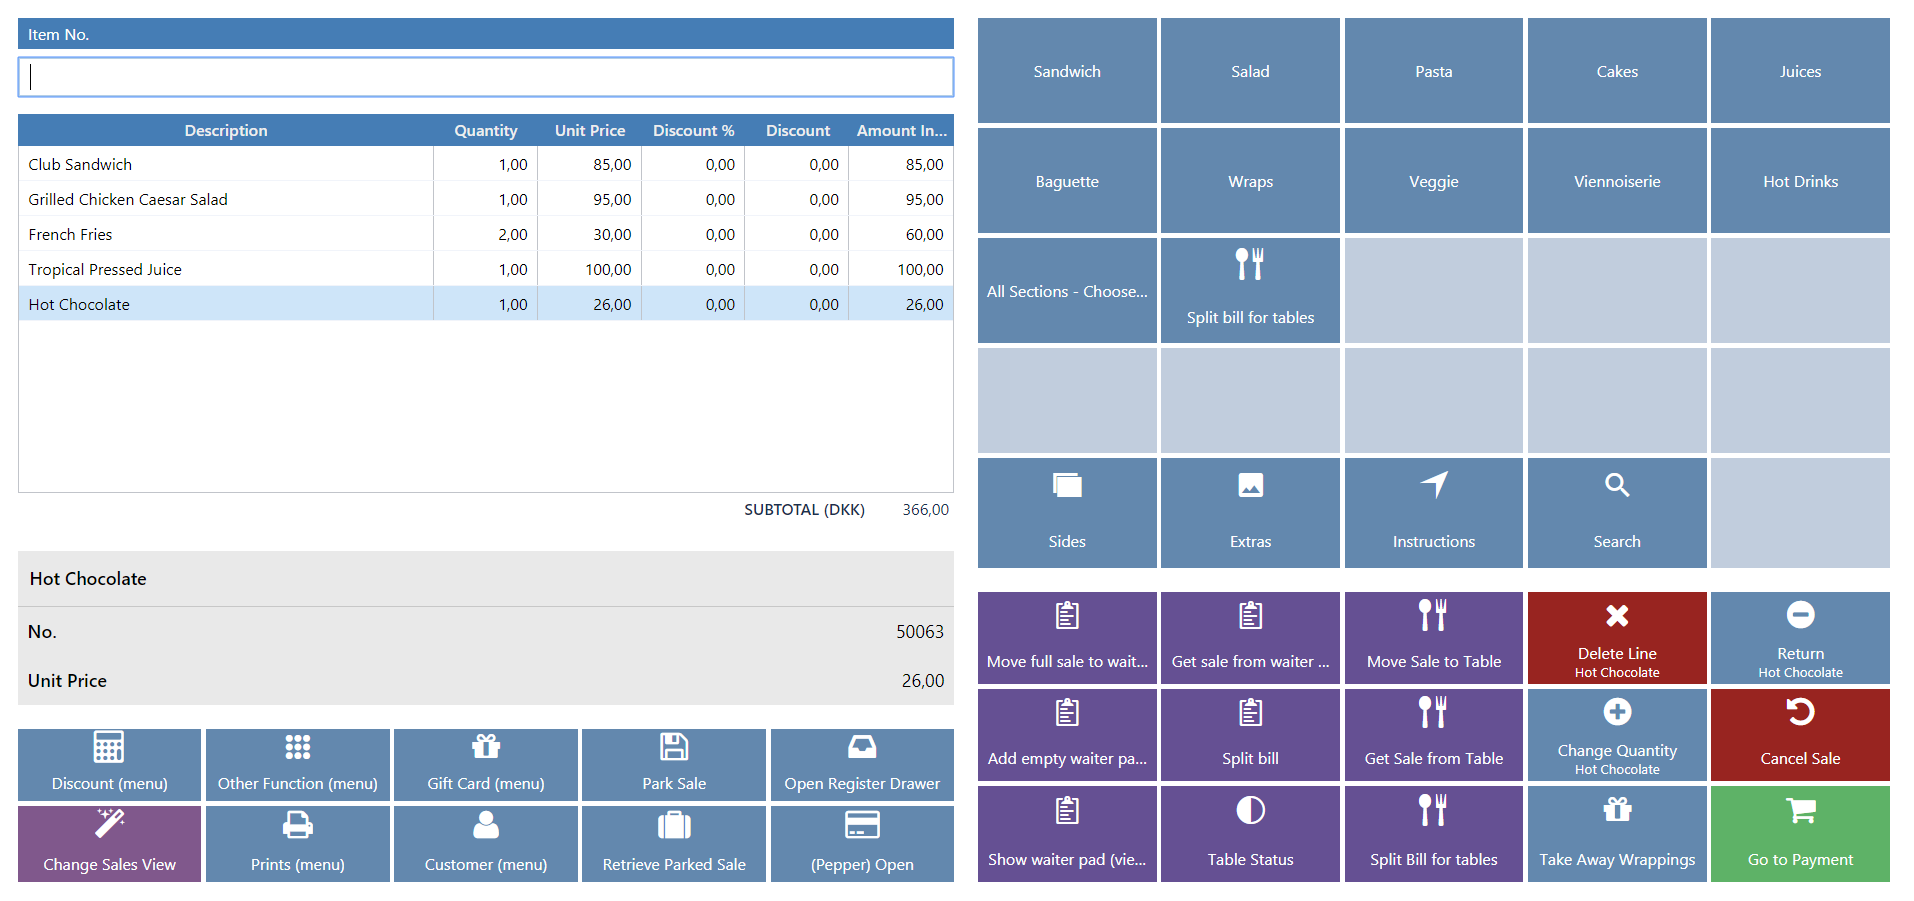Click Change Sales View wand button
The height and width of the screenshot is (901, 1914).
tap(109, 844)
